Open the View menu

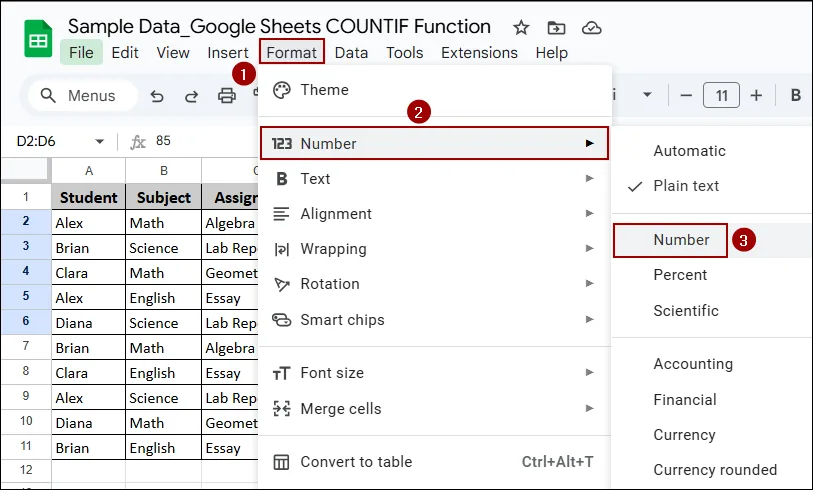(173, 52)
